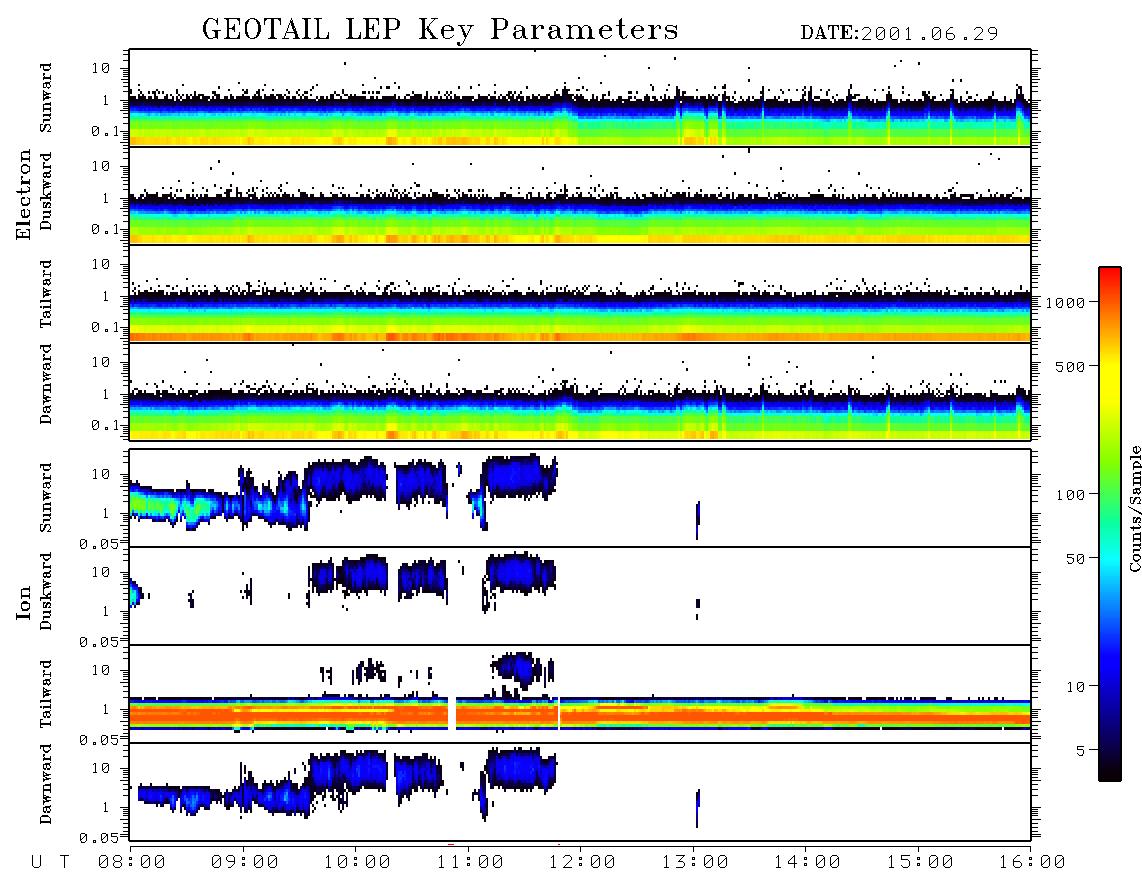This screenshot has height=880, width=1142.
Task: Click the Electron Duskward panel label
Action: point(46,192)
